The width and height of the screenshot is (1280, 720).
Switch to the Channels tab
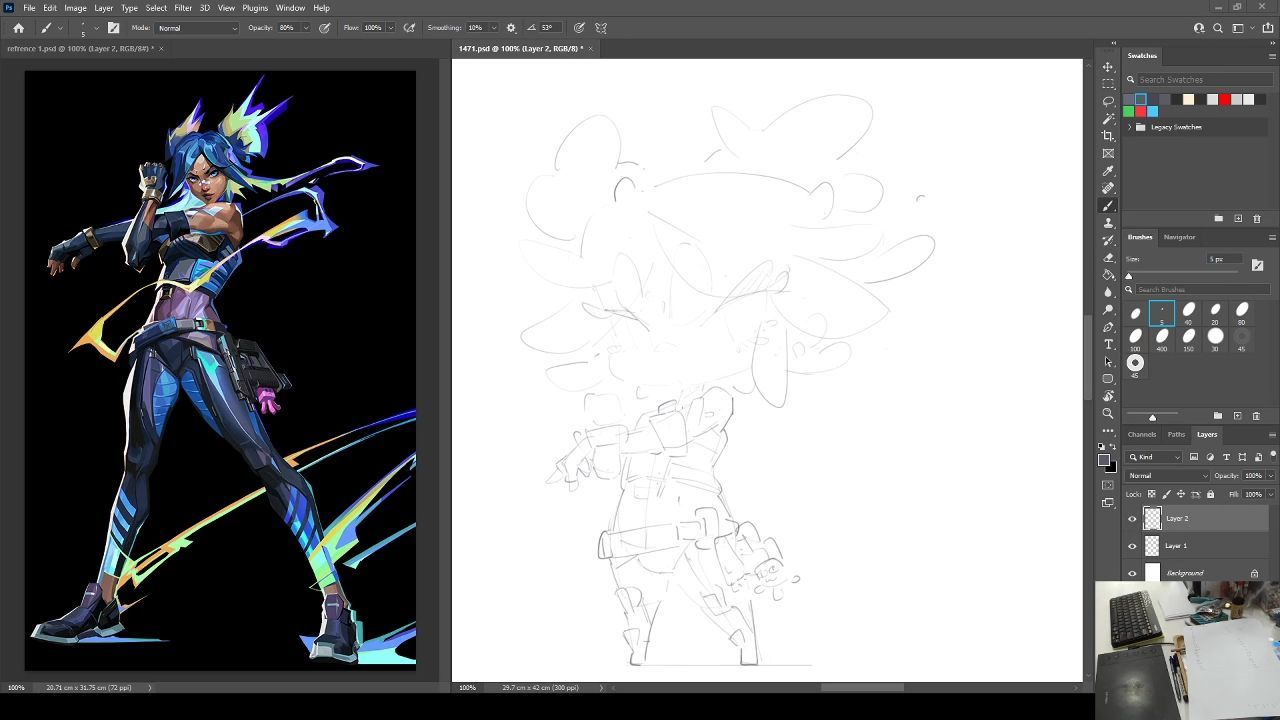pos(1142,434)
